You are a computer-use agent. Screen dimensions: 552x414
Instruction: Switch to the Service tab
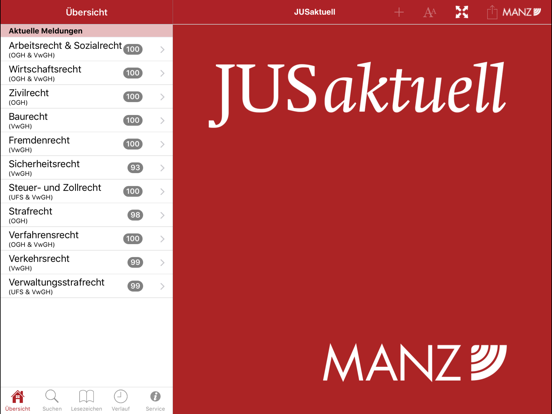155,401
